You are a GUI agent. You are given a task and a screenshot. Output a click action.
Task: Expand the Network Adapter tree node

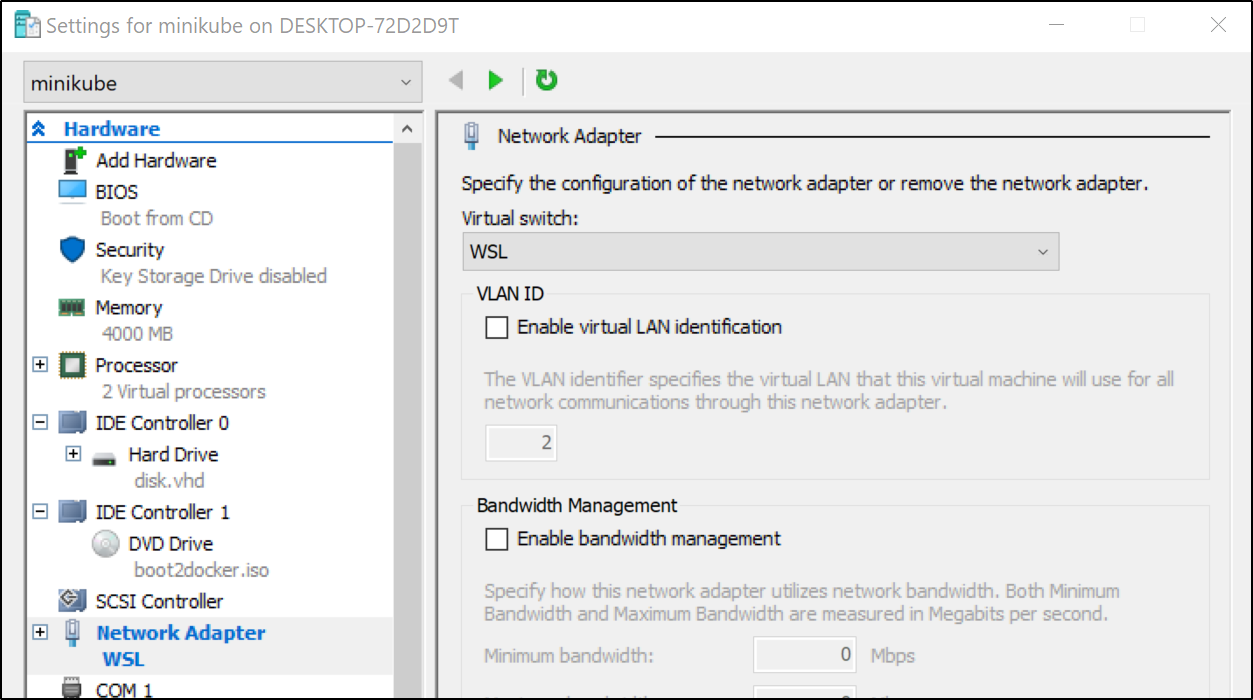(x=40, y=632)
